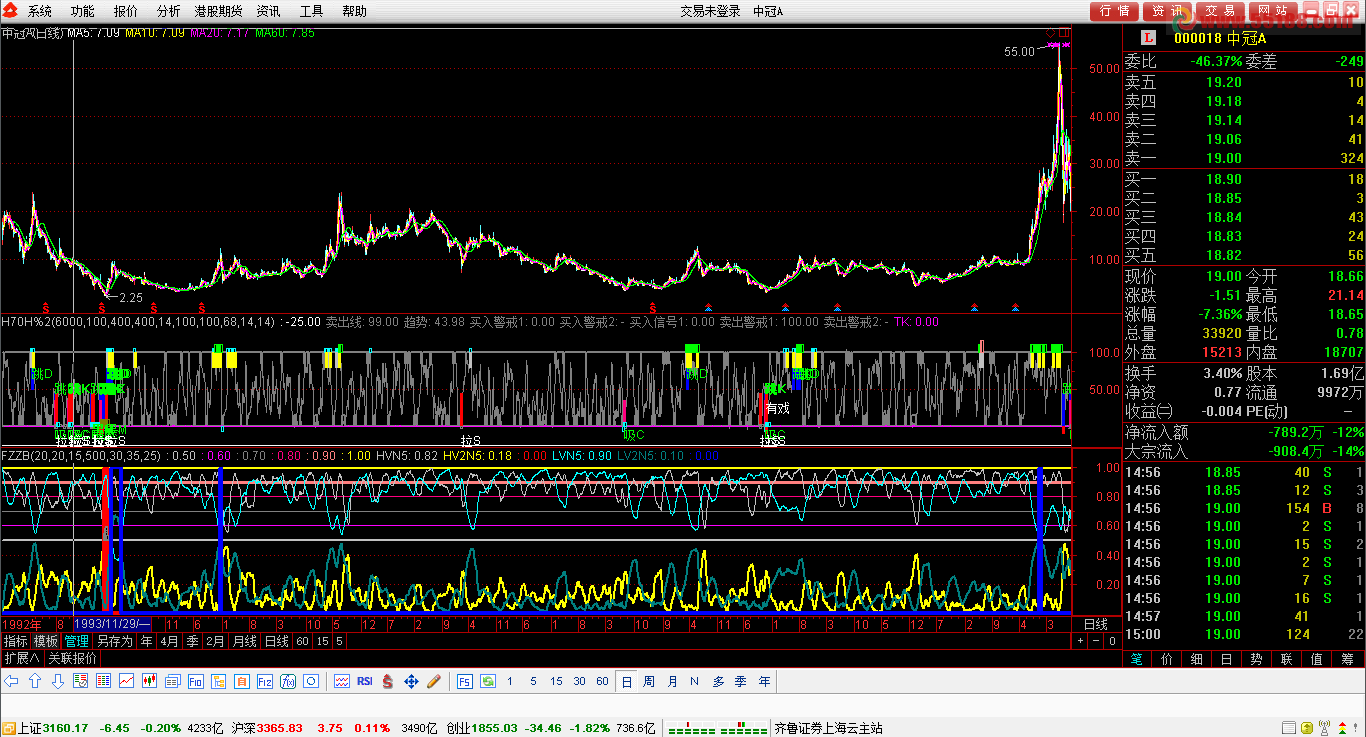The image size is (1366, 737).
Task: Click the left arrow back icon
Action: (12, 681)
